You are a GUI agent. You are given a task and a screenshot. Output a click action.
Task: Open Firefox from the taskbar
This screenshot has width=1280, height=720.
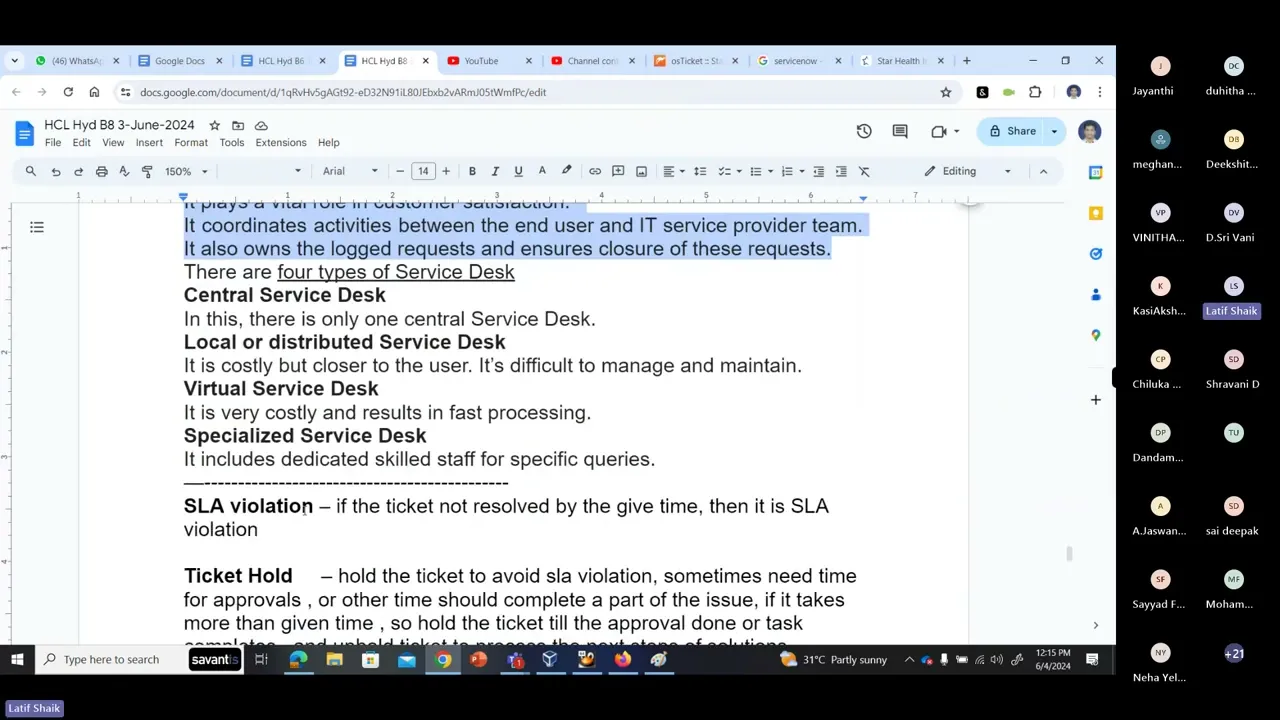pos(622,659)
